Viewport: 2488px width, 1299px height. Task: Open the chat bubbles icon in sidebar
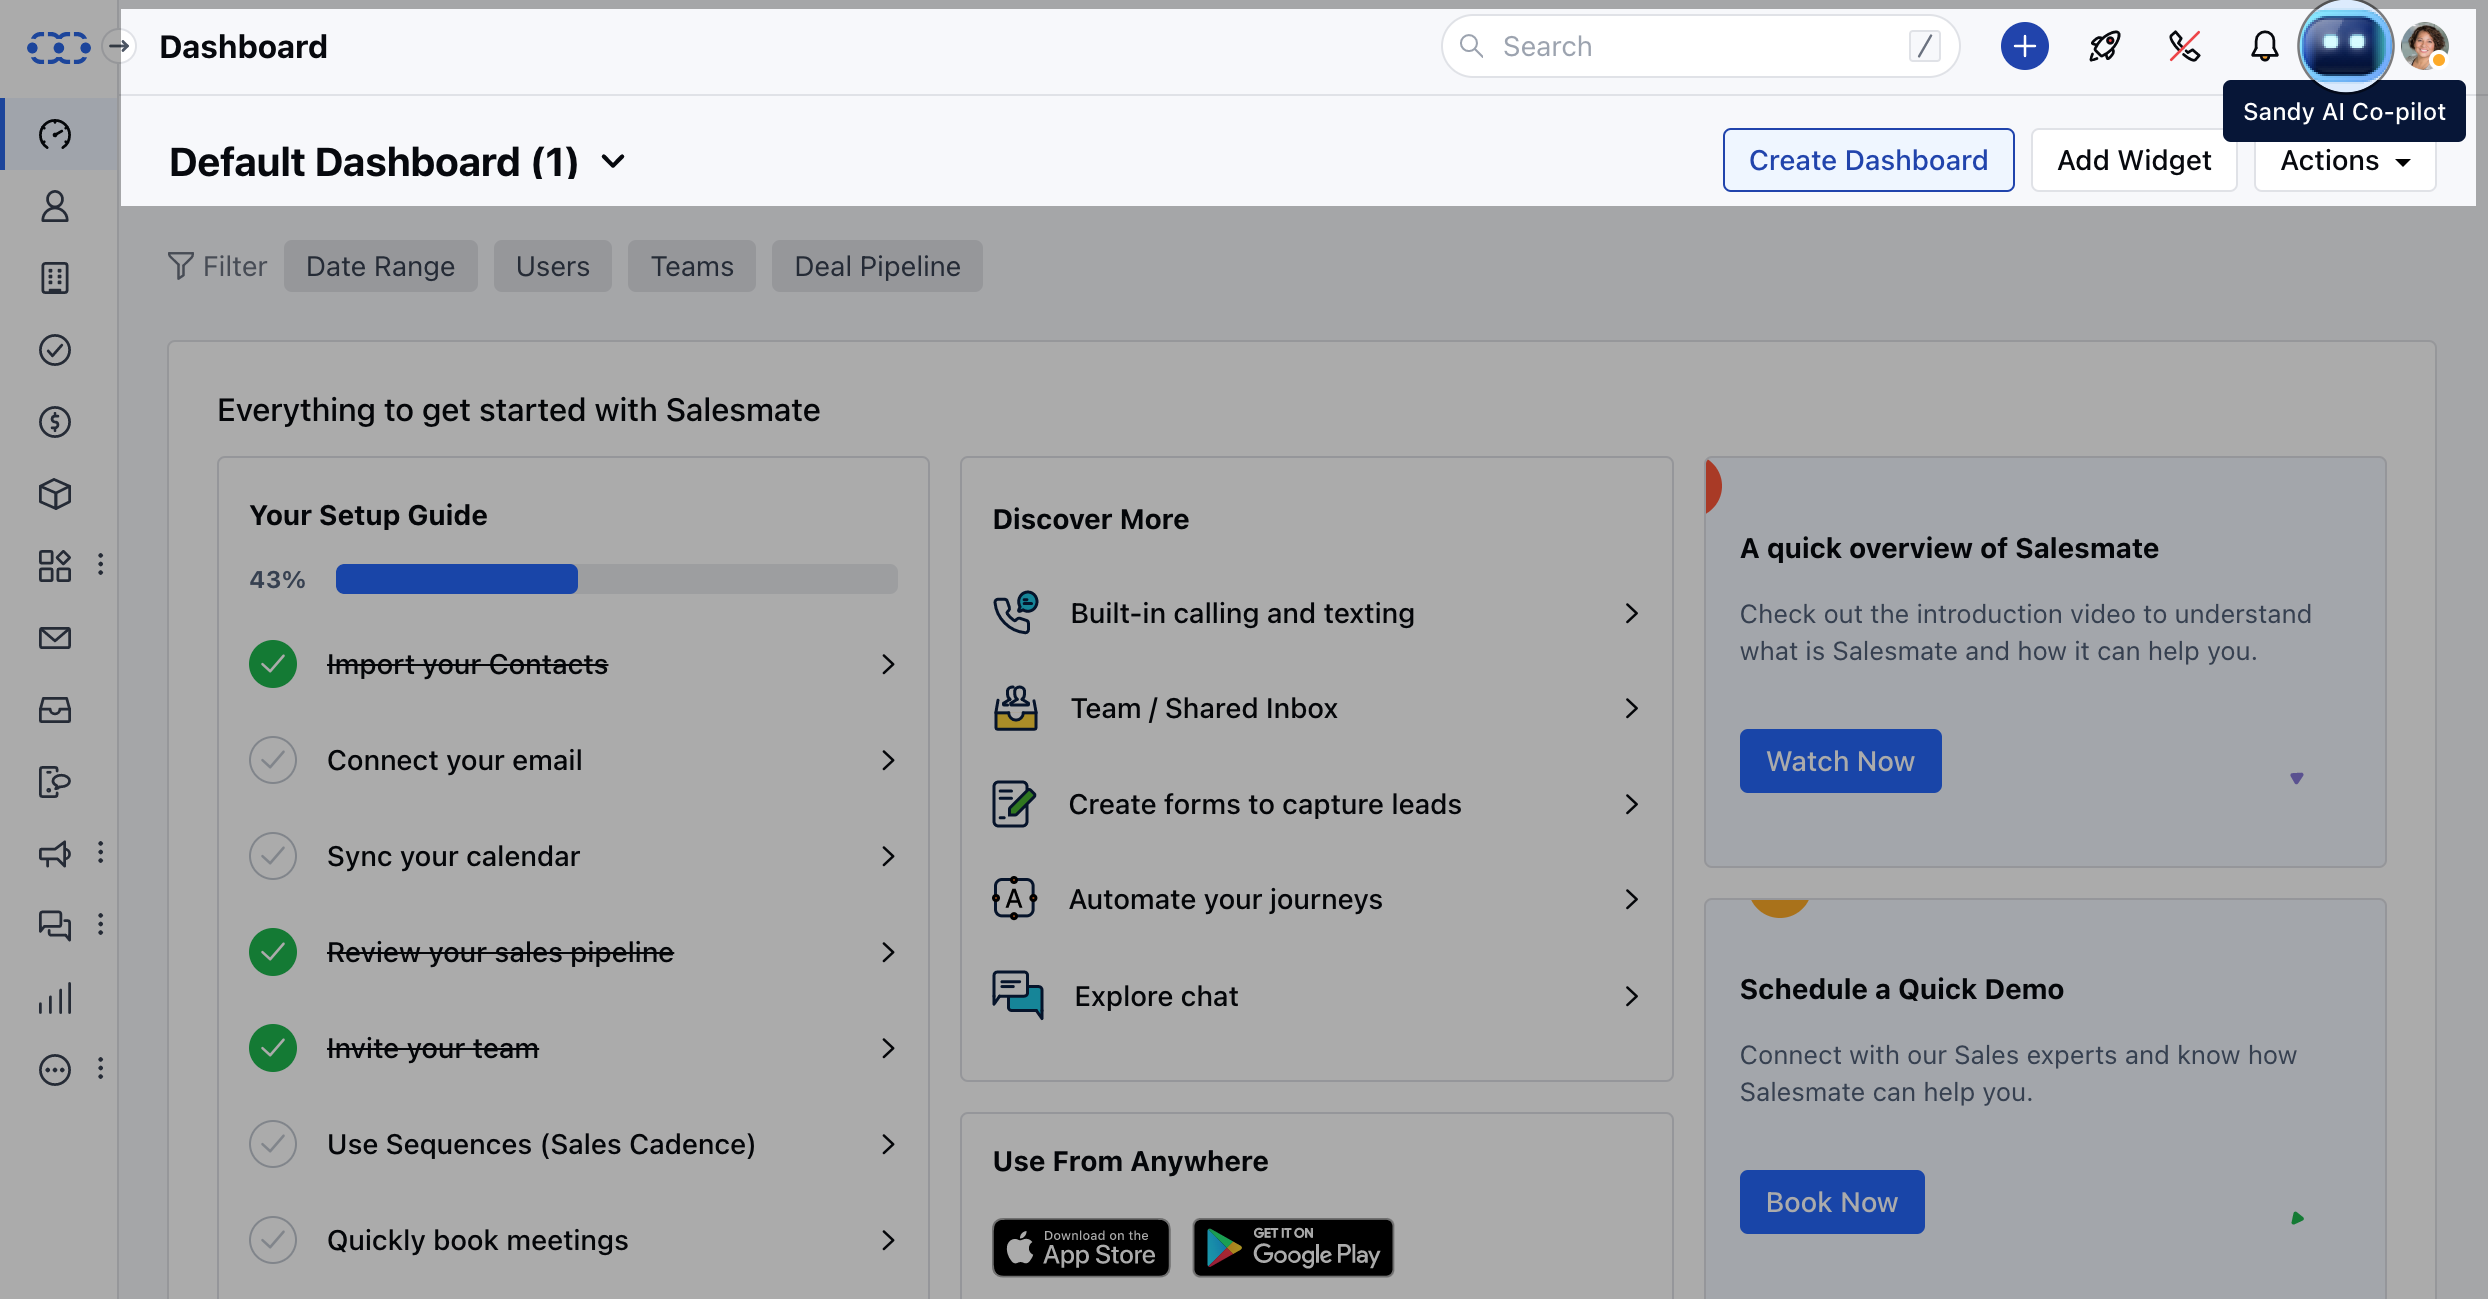click(x=55, y=926)
